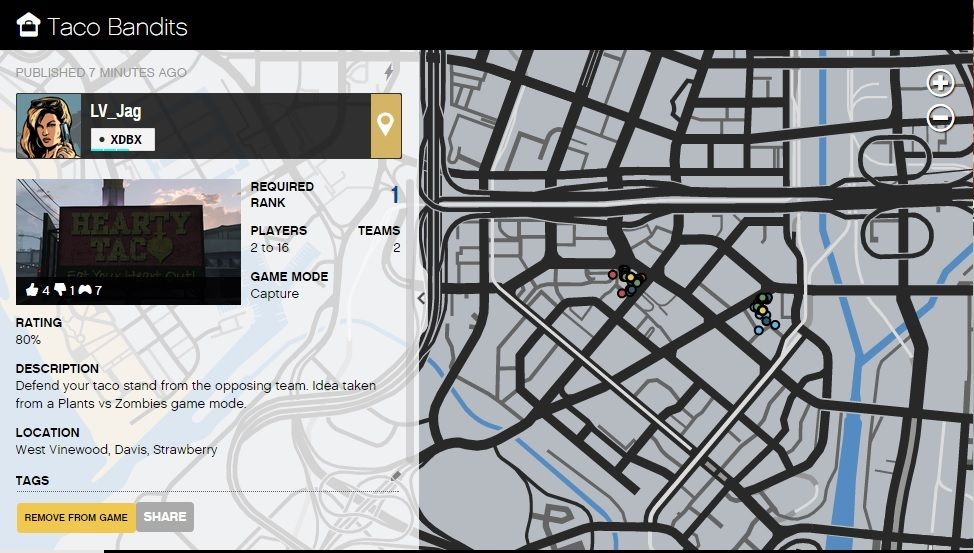Select the lone red marker left of west cluster
The width and height of the screenshot is (974, 553).
coord(613,274)
